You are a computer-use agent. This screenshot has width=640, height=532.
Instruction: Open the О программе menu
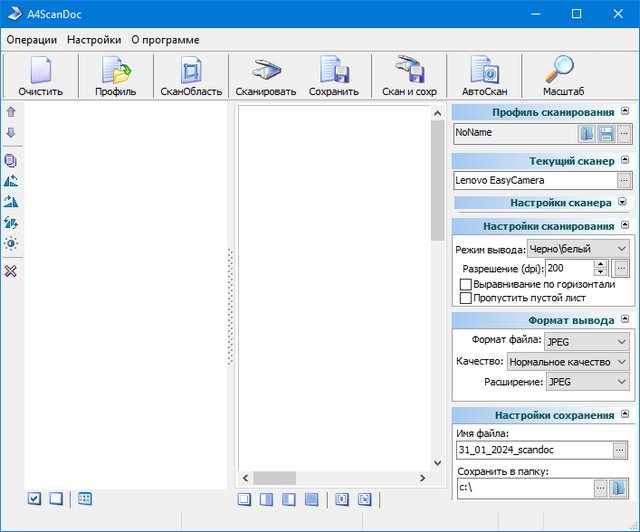tap(165, 40)
